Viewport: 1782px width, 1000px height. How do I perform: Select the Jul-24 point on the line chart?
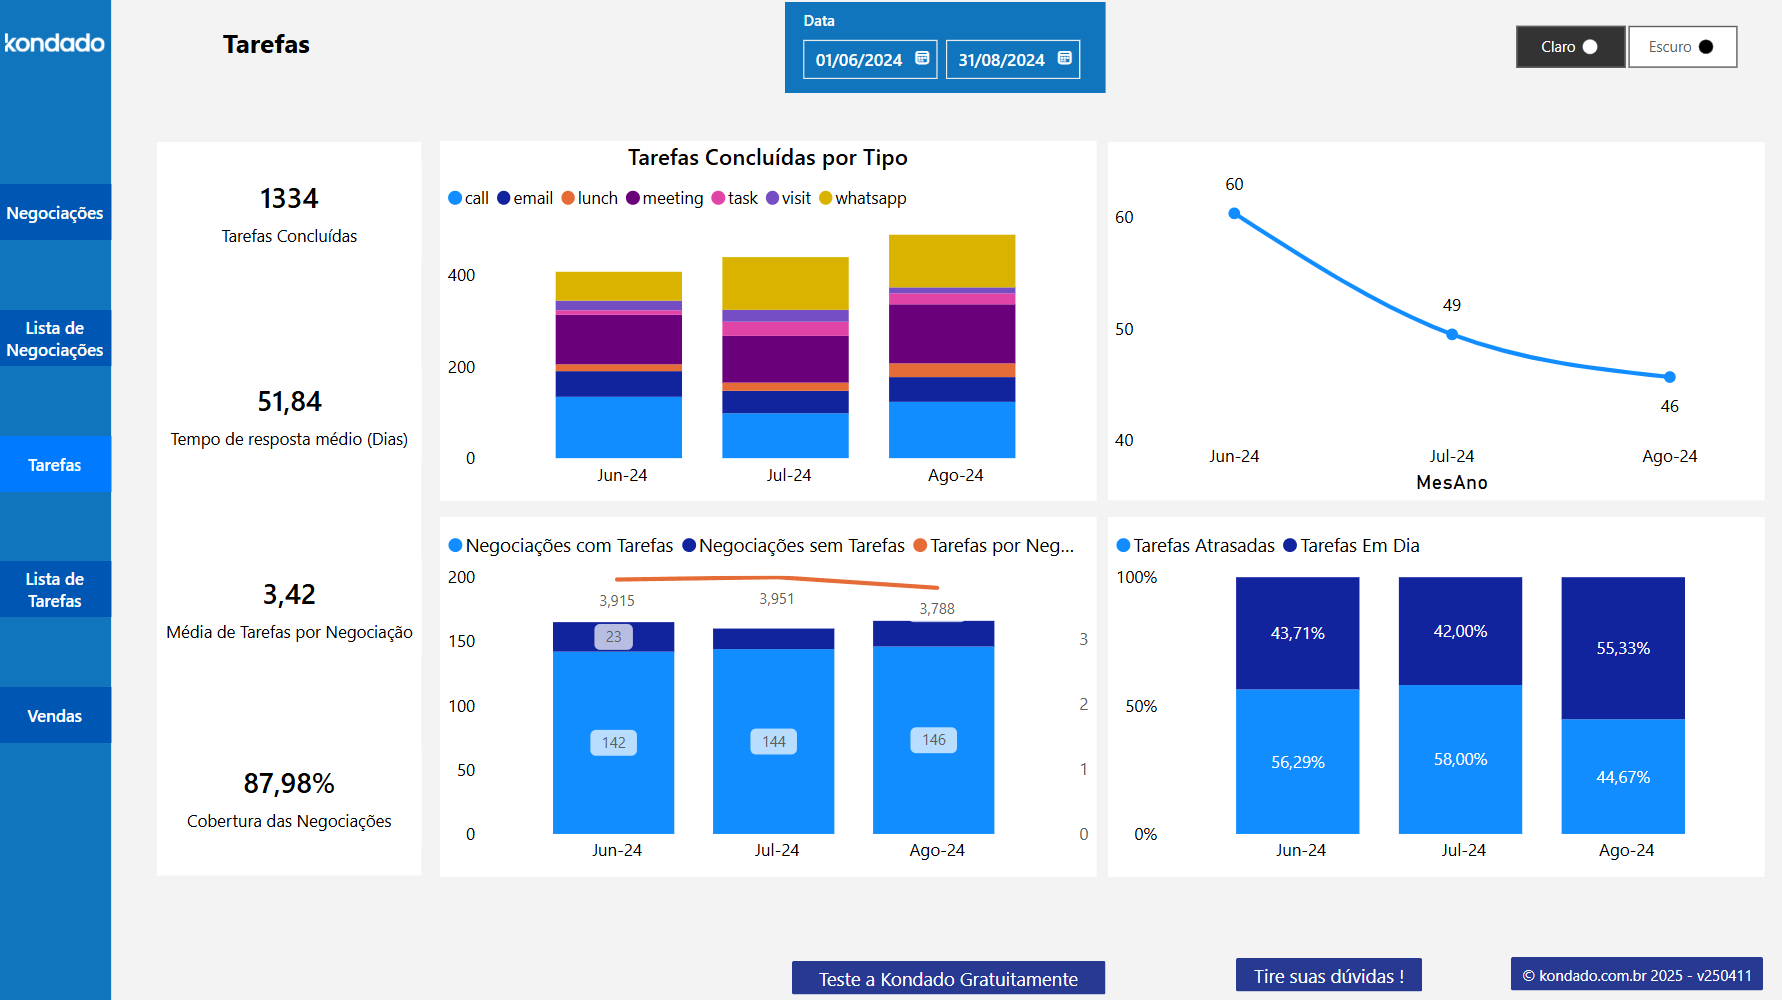1450,334
